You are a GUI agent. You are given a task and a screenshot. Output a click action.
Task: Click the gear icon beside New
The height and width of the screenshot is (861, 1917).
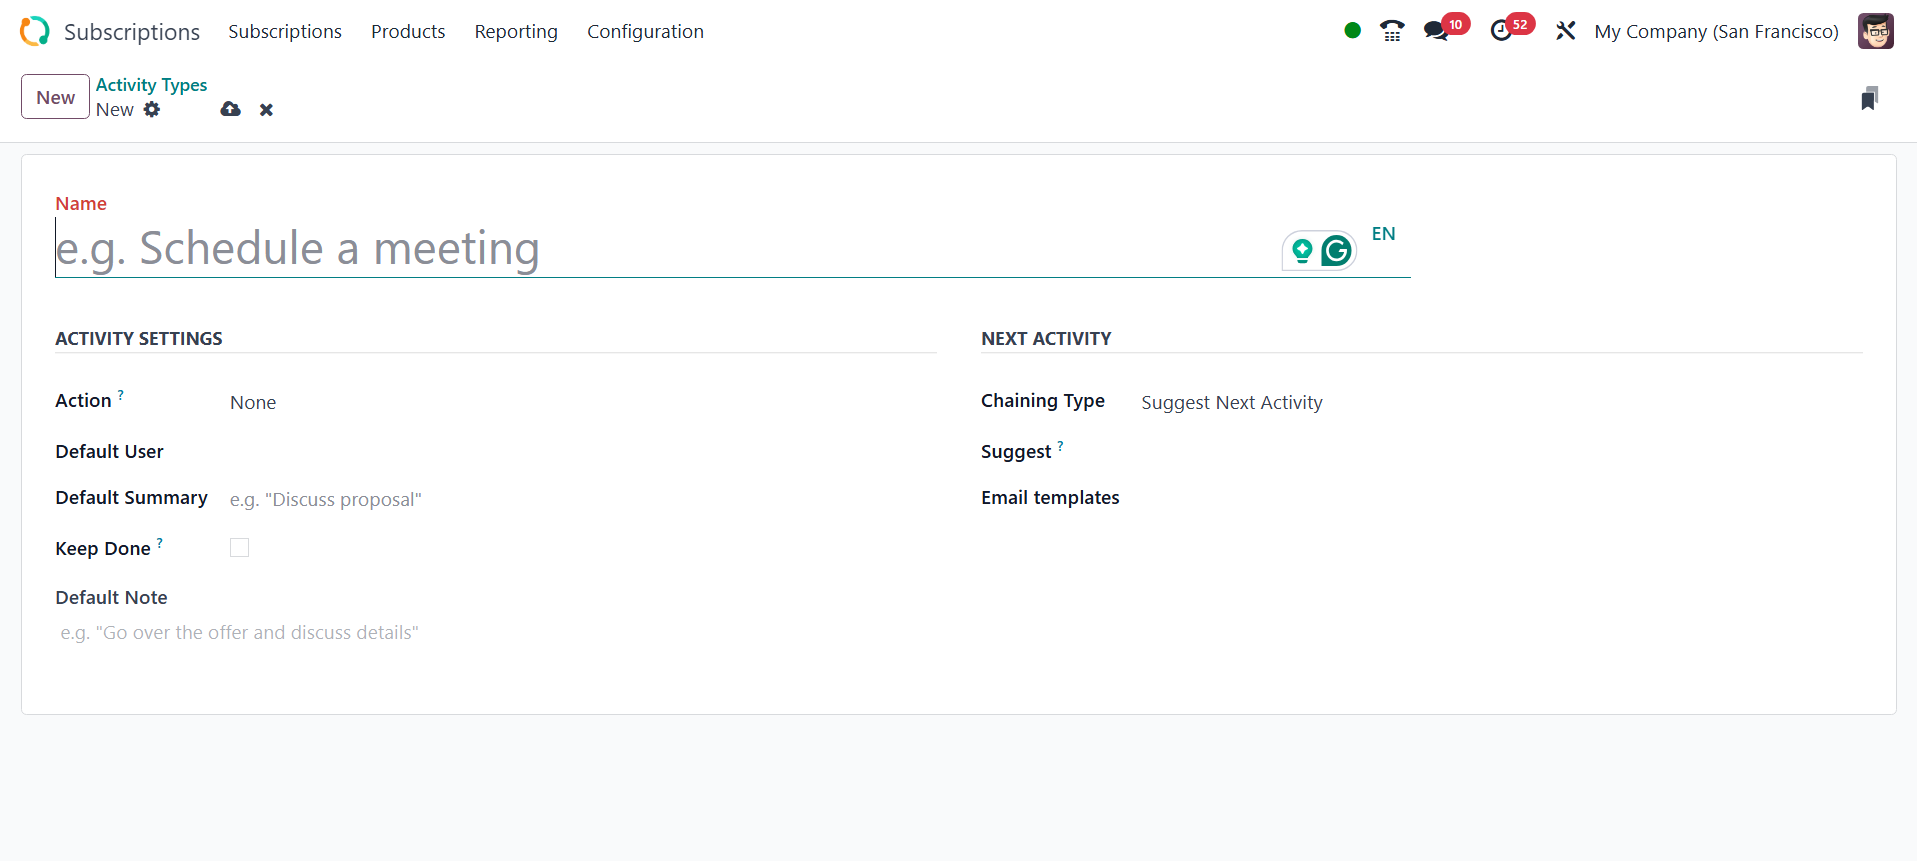tap(152, 109)
